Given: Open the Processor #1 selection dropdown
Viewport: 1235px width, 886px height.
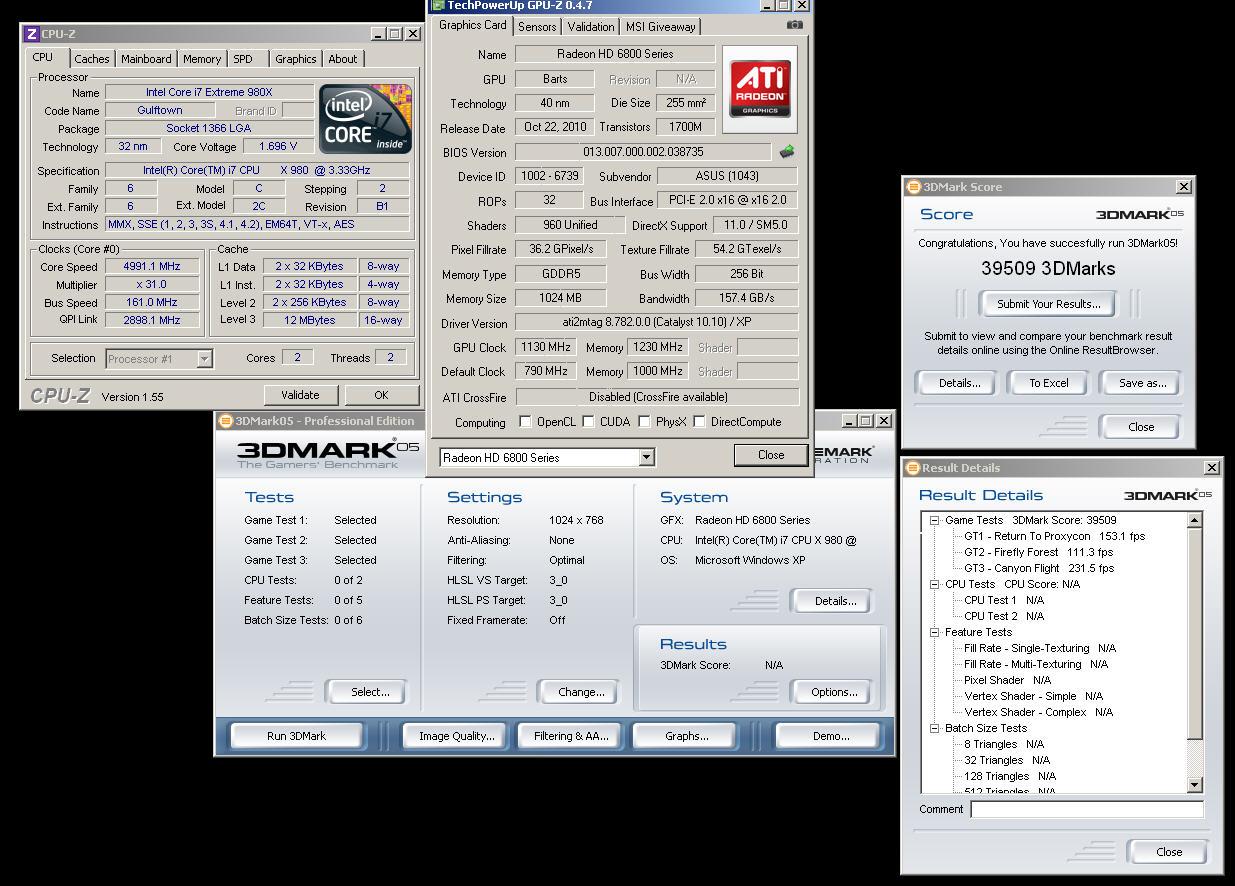Looking at the screenshot, I should pyautogui.click(x=204, y=358).
